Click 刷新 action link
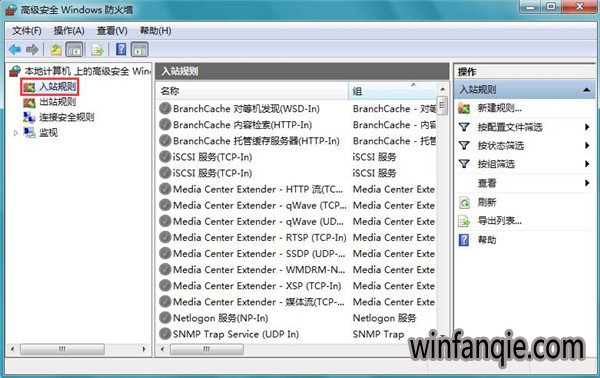The image size is (600, 378). pyautogui.click(x=487, y=202)
